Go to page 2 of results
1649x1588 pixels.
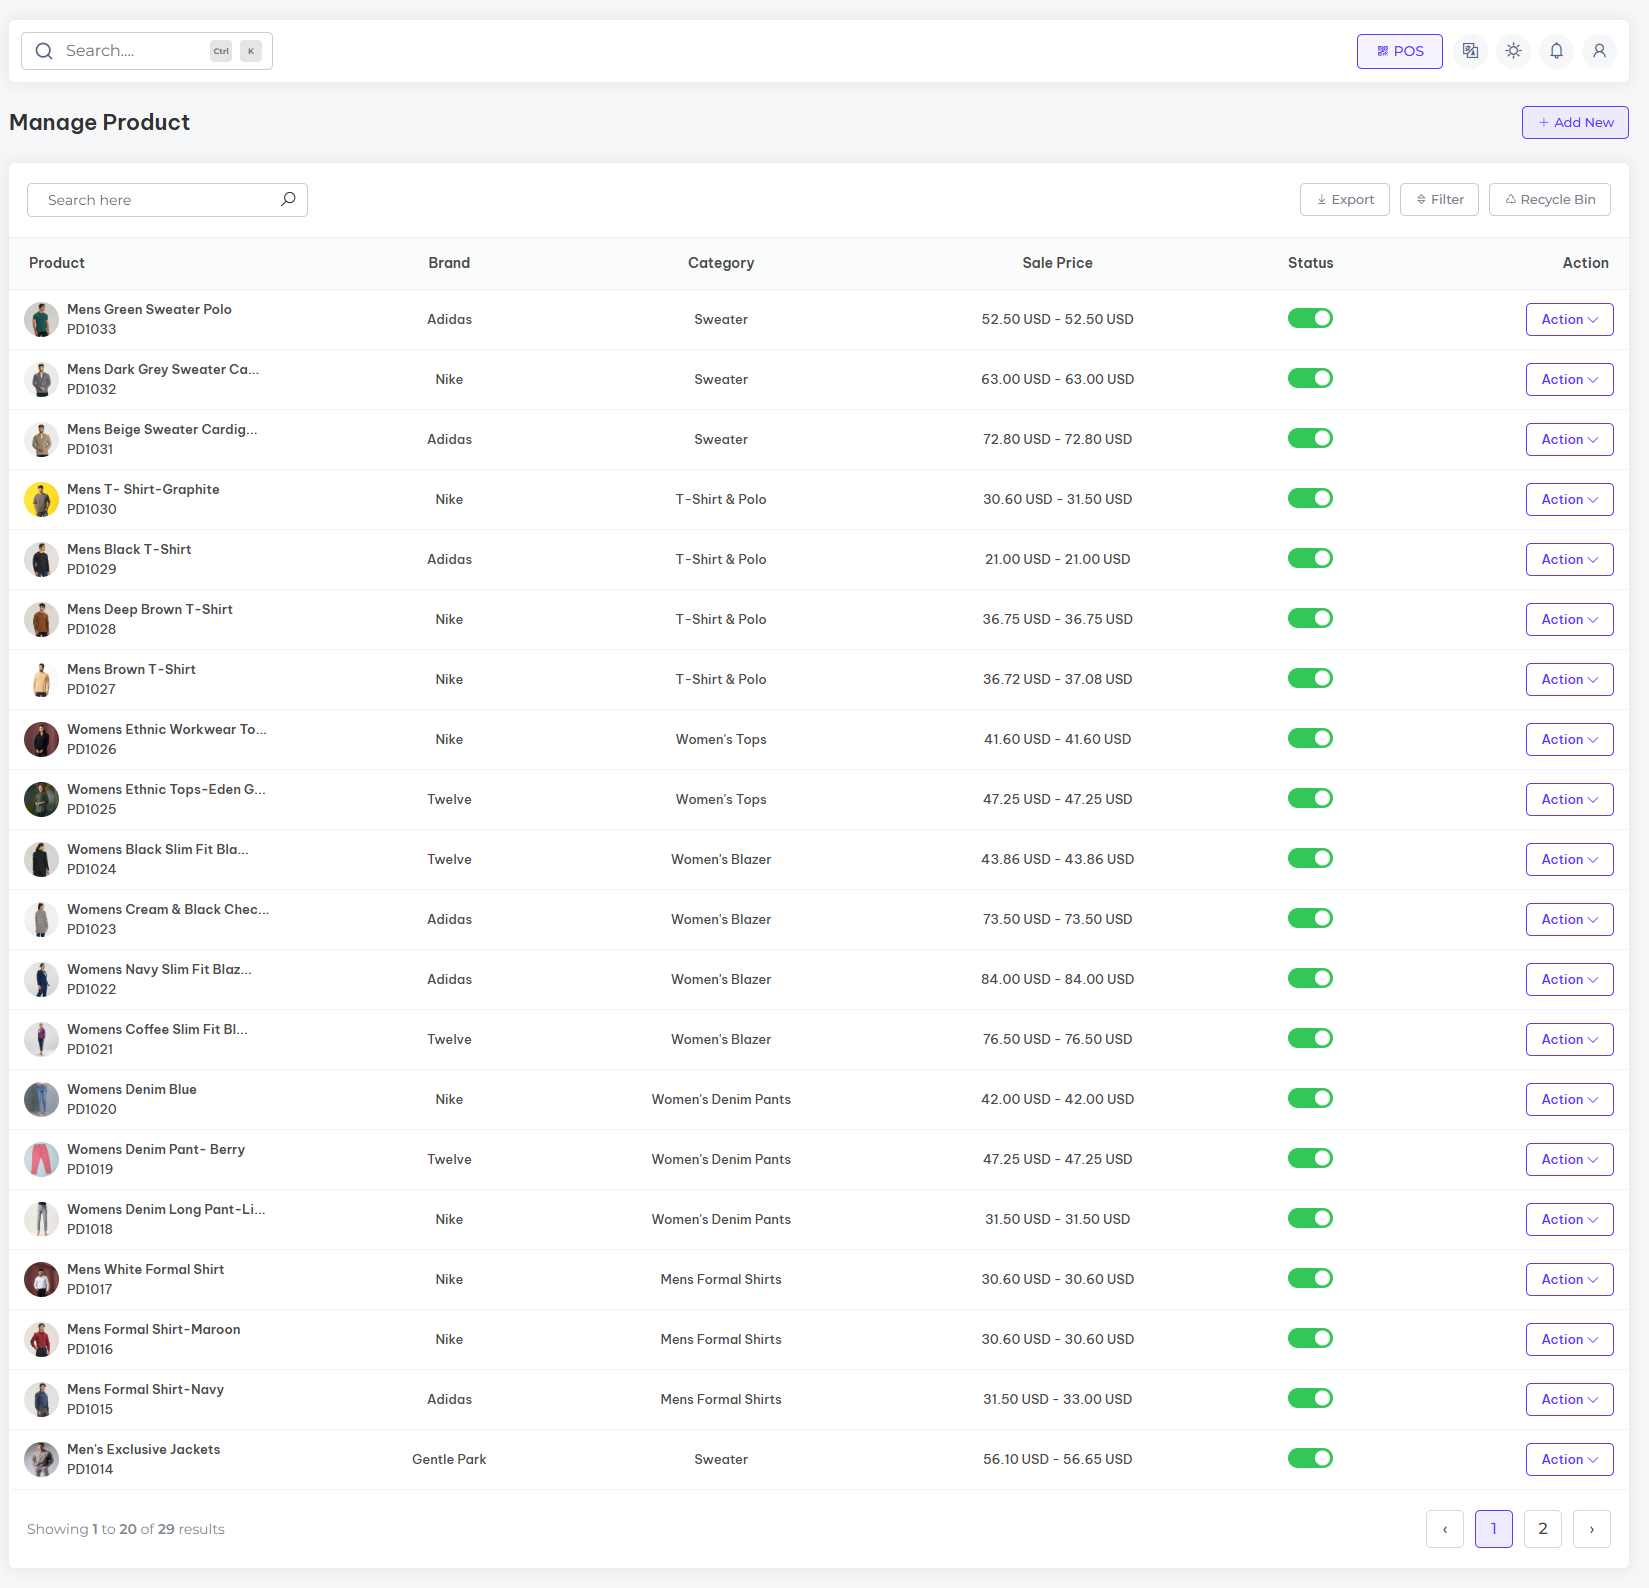coord(1542,1528)
